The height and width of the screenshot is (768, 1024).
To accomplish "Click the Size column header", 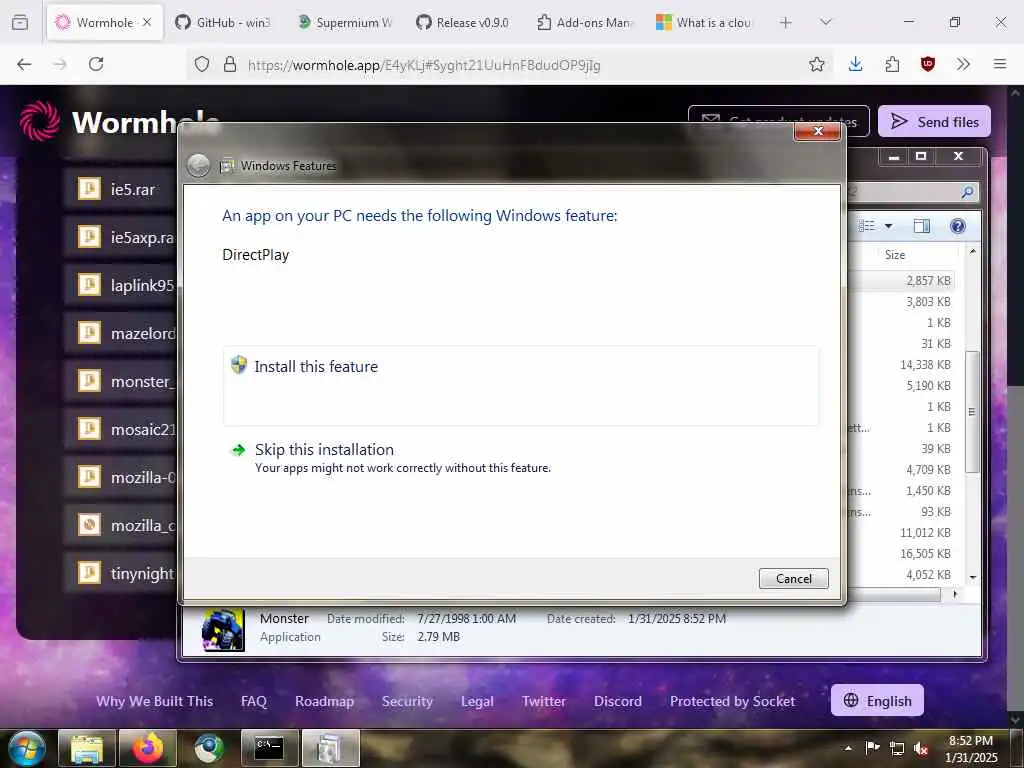I will tap(895, 255).
